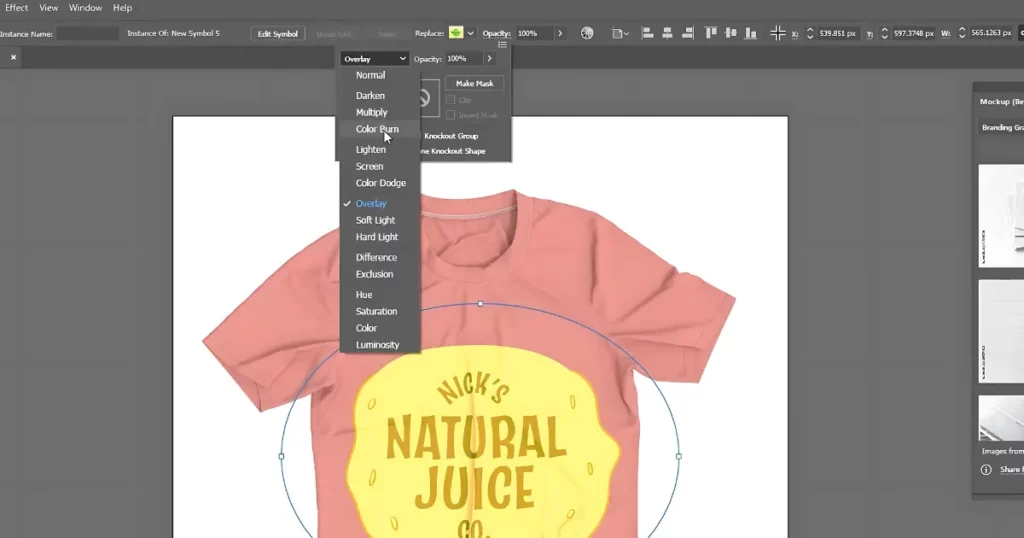Select the Hue blend mode
The width and height of the screenshot is (1024, 538).
(379, 294)
